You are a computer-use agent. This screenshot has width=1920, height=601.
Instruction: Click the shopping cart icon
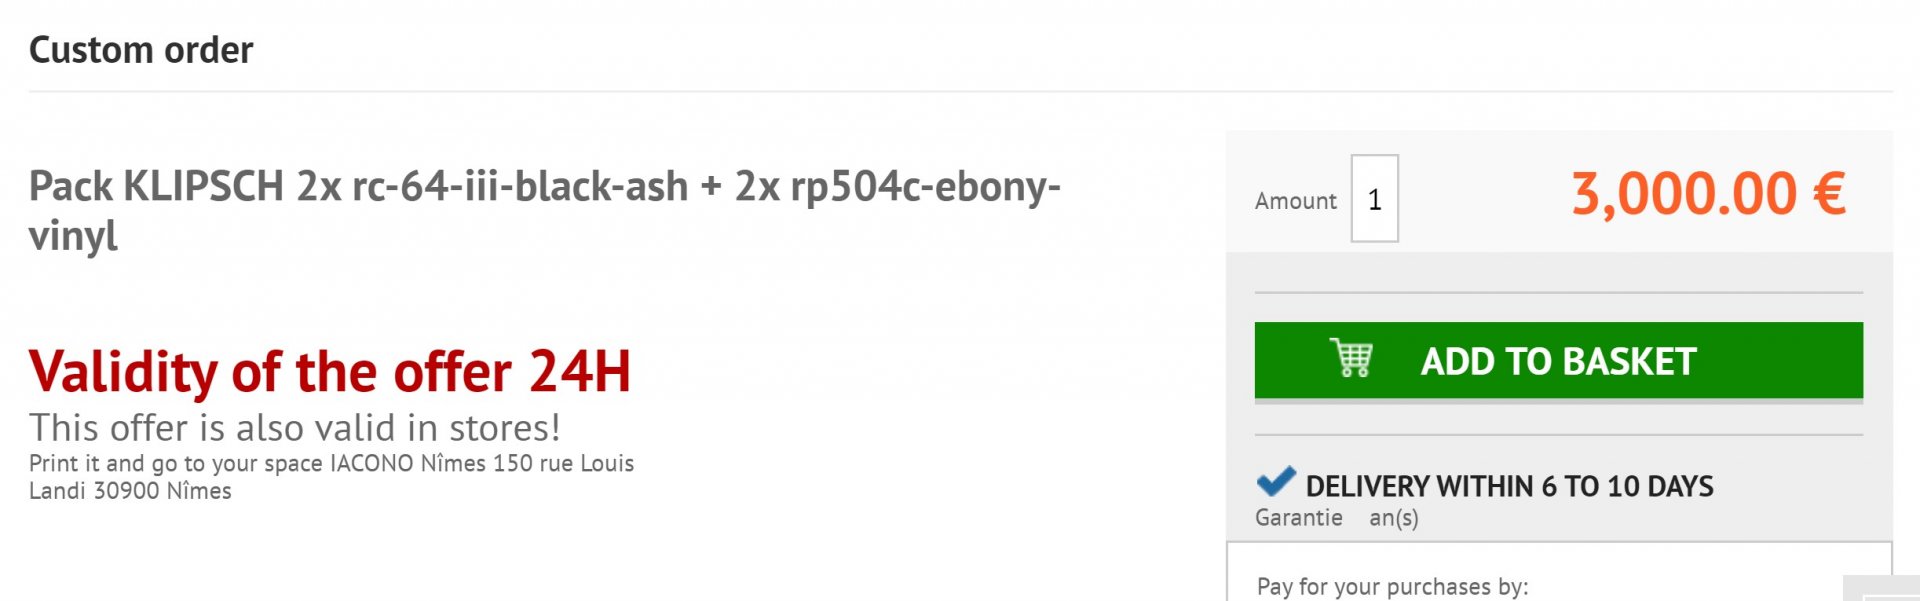(1351, 358)
